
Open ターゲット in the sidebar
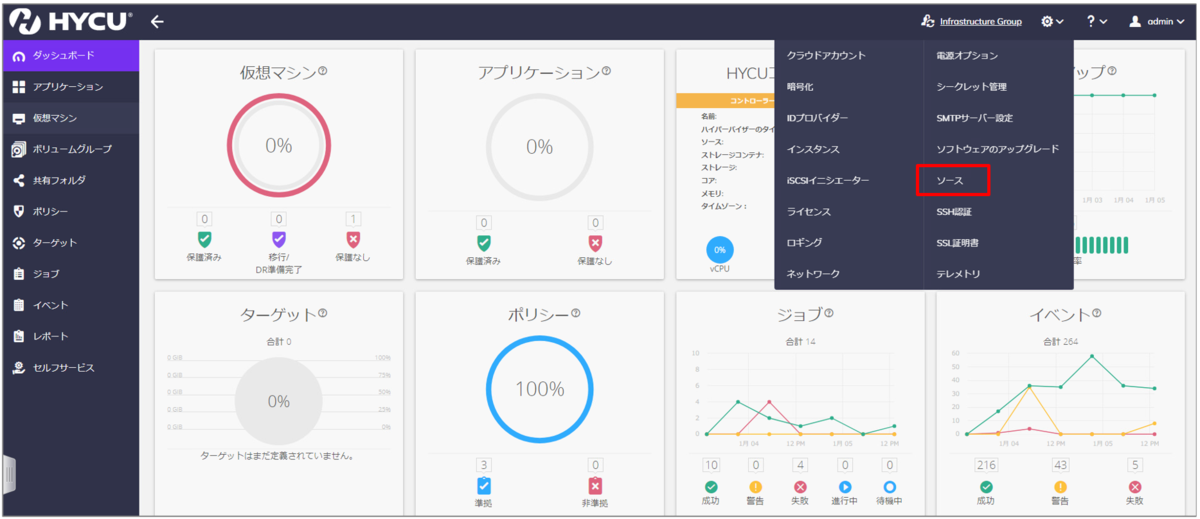pos(70,242)
